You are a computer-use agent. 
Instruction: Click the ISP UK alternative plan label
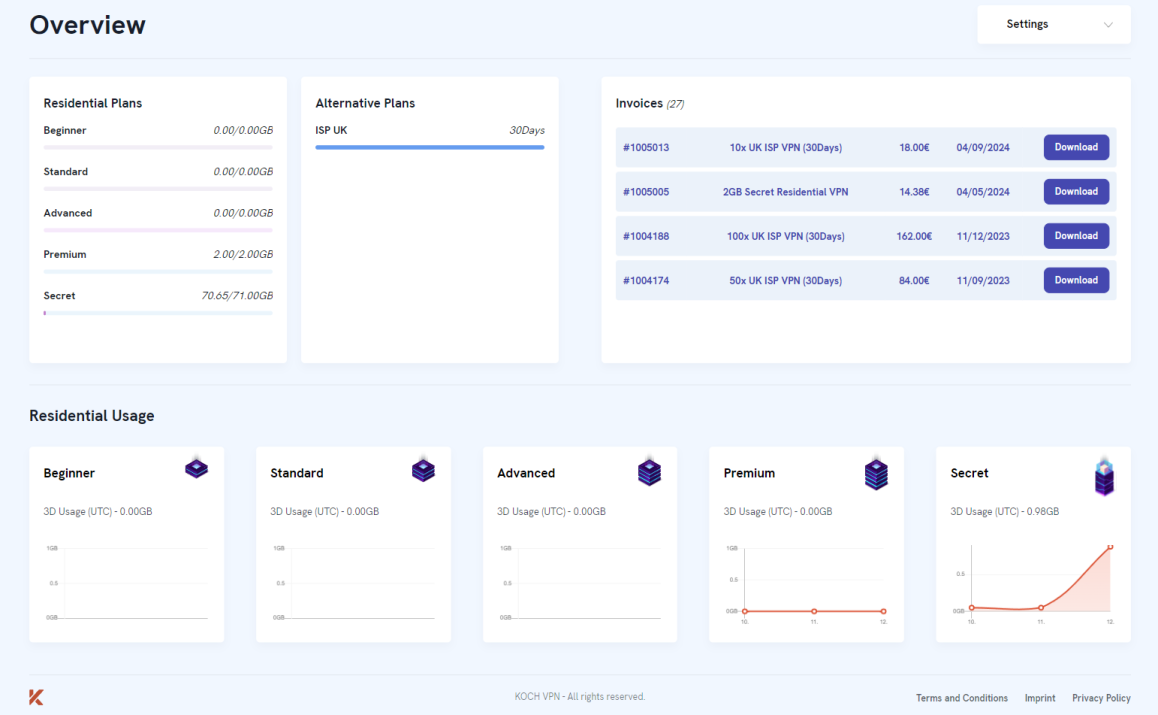[x=331, y=130]
